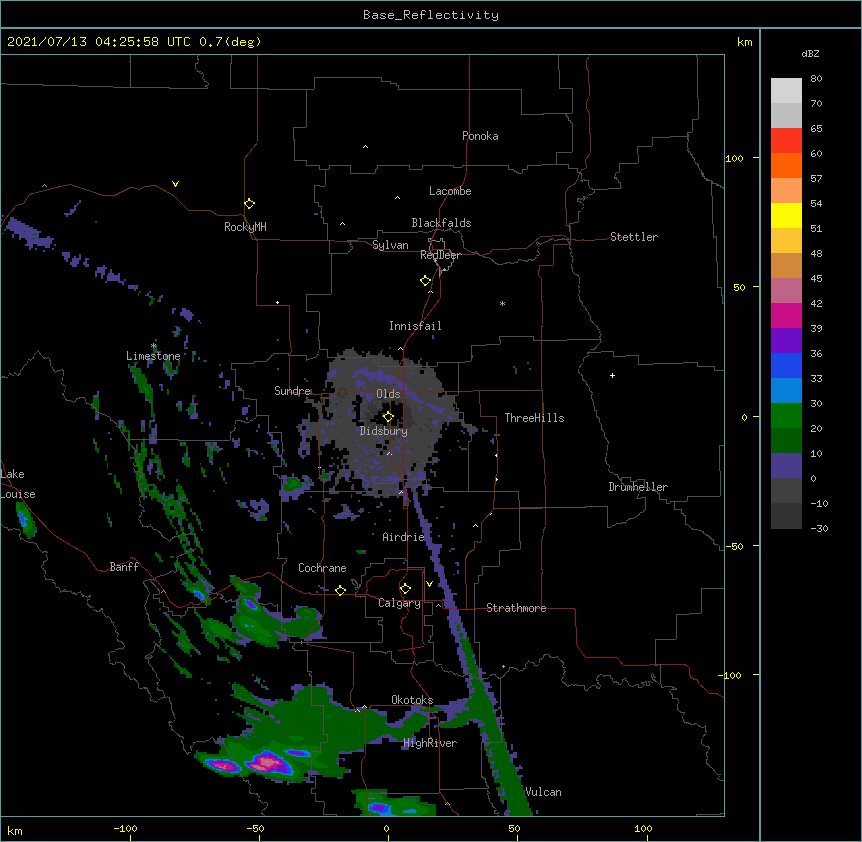Click the yellow diamond marker near RockyMH
862x842 pixels.
click(x=249, y=204)
